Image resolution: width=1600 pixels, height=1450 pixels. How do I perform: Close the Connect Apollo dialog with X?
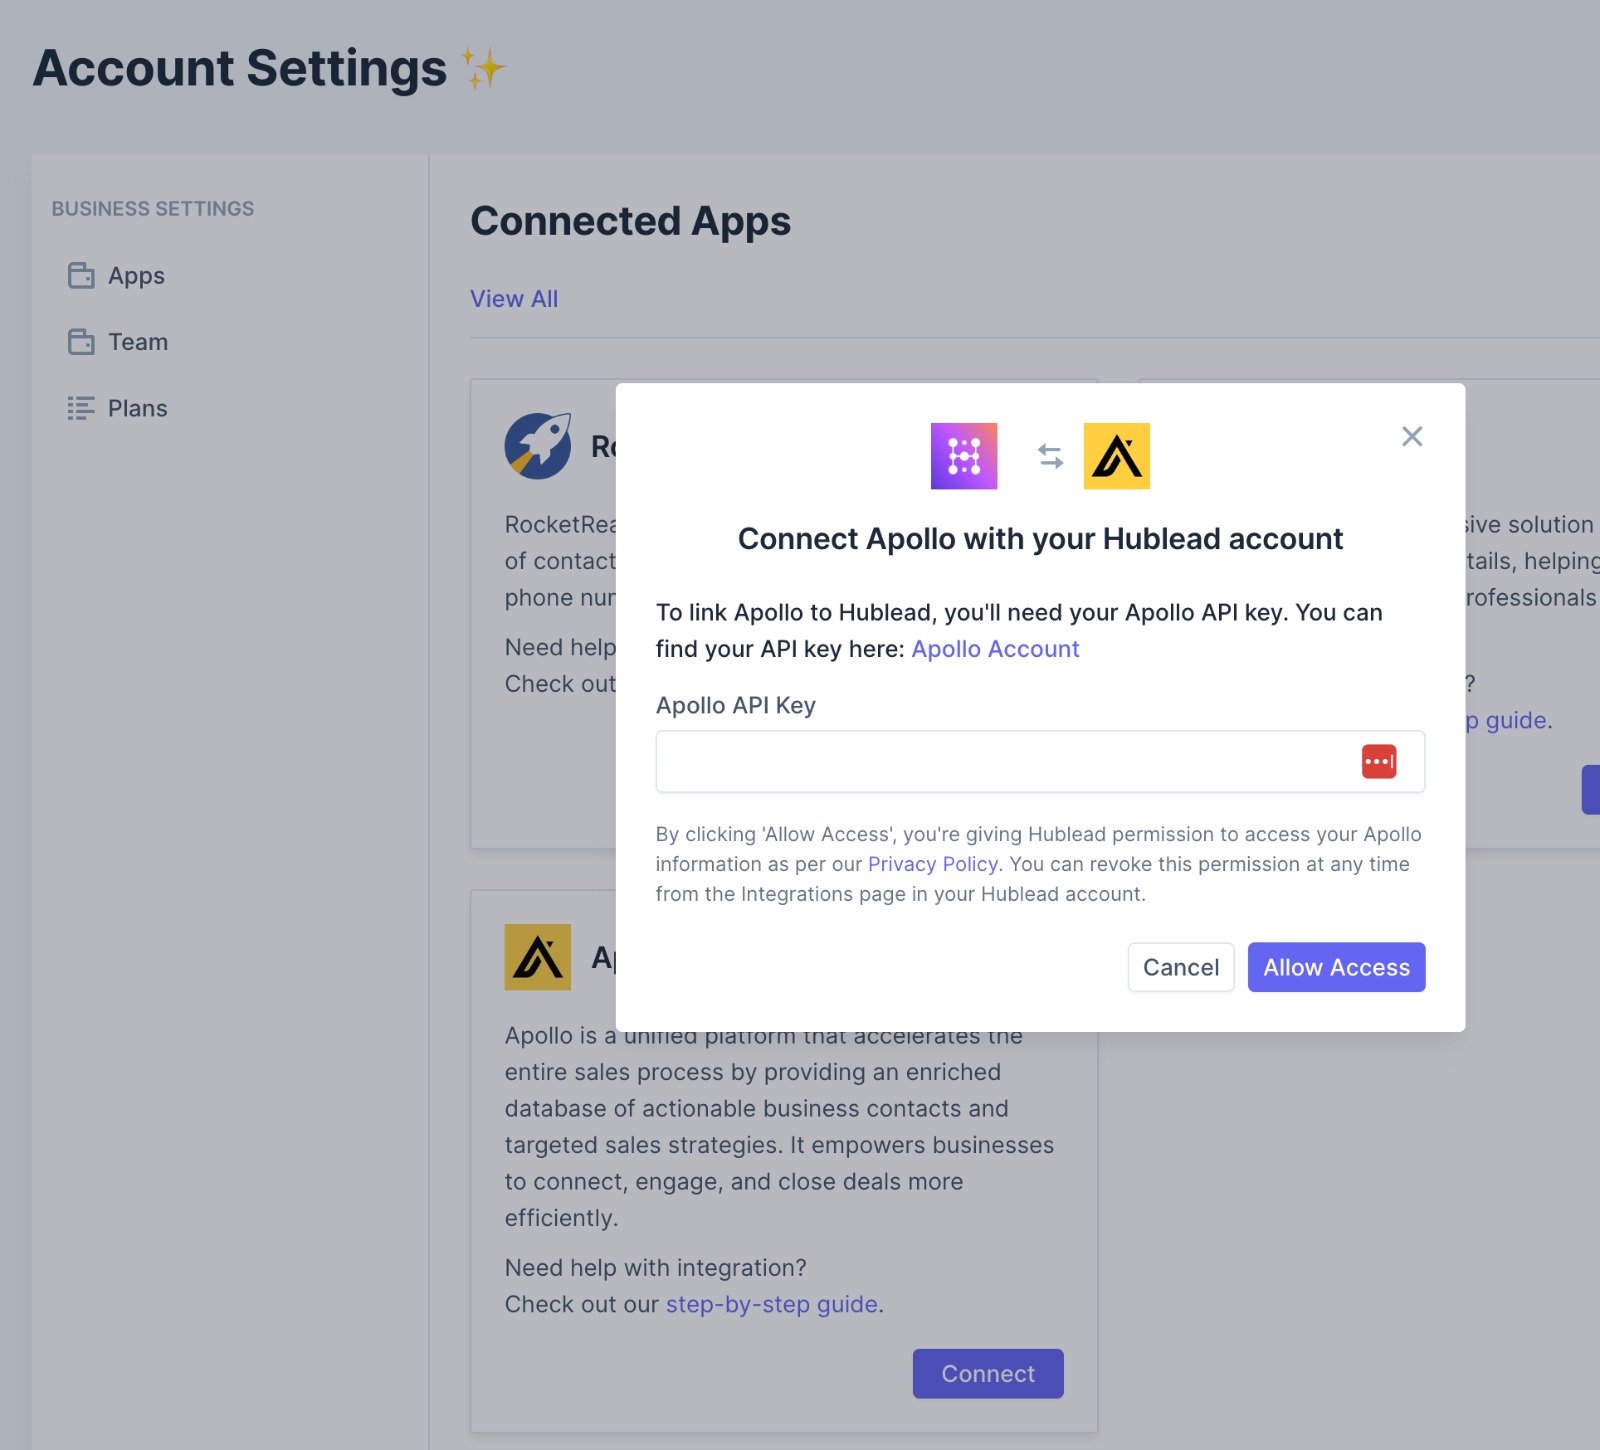pos(1411,436)
